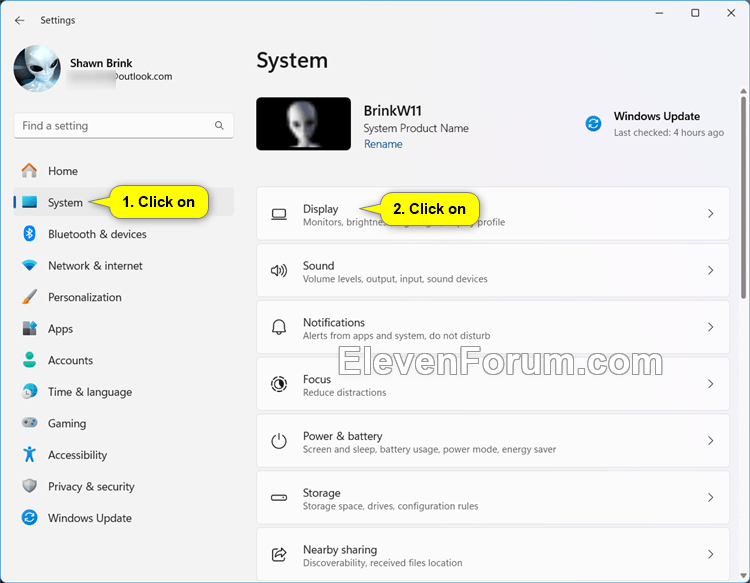
Task: Click the Network wifi icon
Action: pyautogui.click(x=29, y=265)
